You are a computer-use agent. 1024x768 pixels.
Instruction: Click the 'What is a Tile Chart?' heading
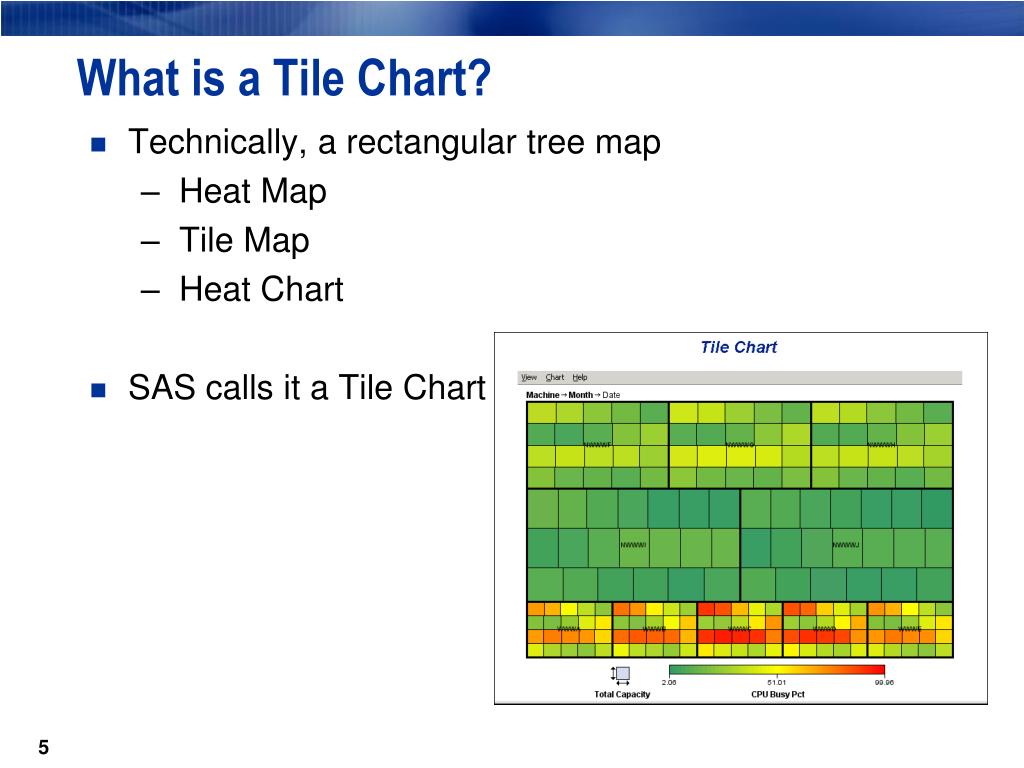click(x=283, y=78)
